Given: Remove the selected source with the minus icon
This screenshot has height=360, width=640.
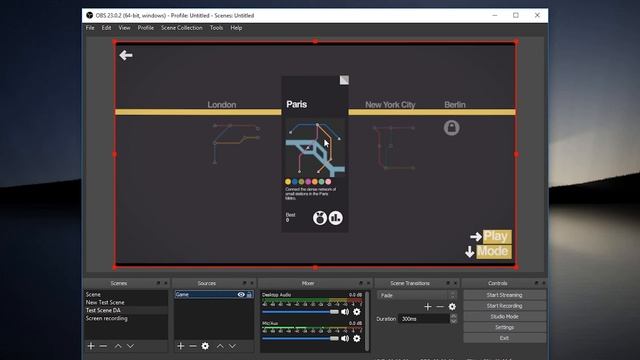Looking at the screenshot, I should [x=193, y=346].
